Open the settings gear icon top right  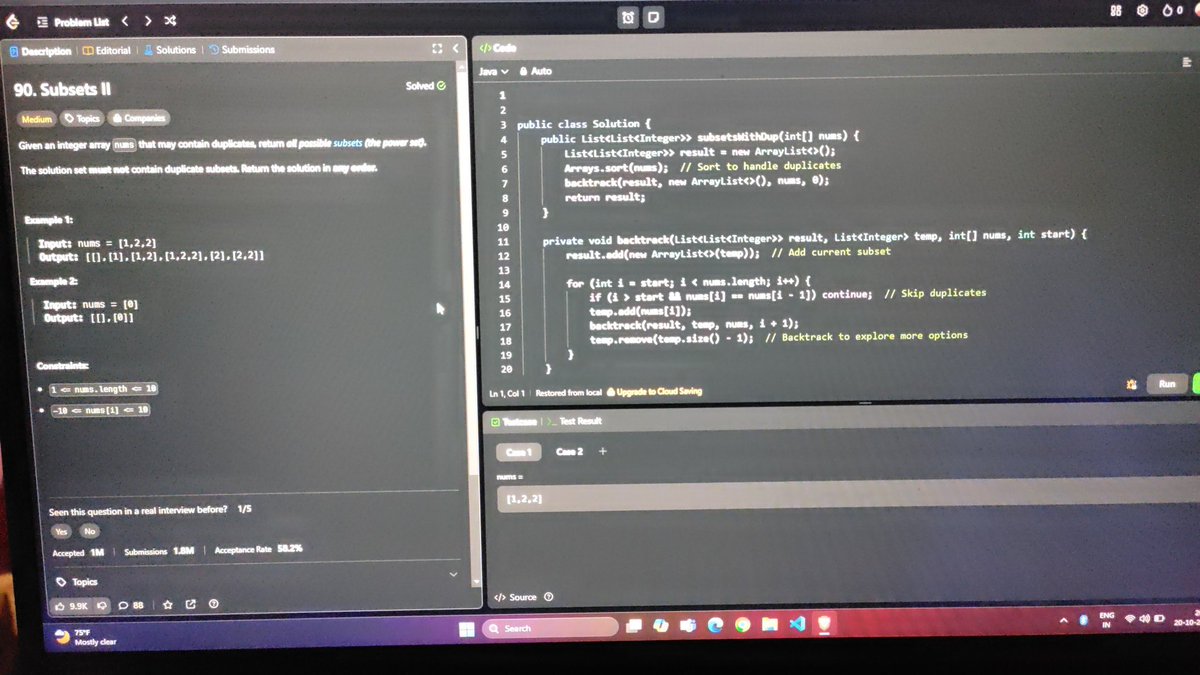pos(1142,10)
